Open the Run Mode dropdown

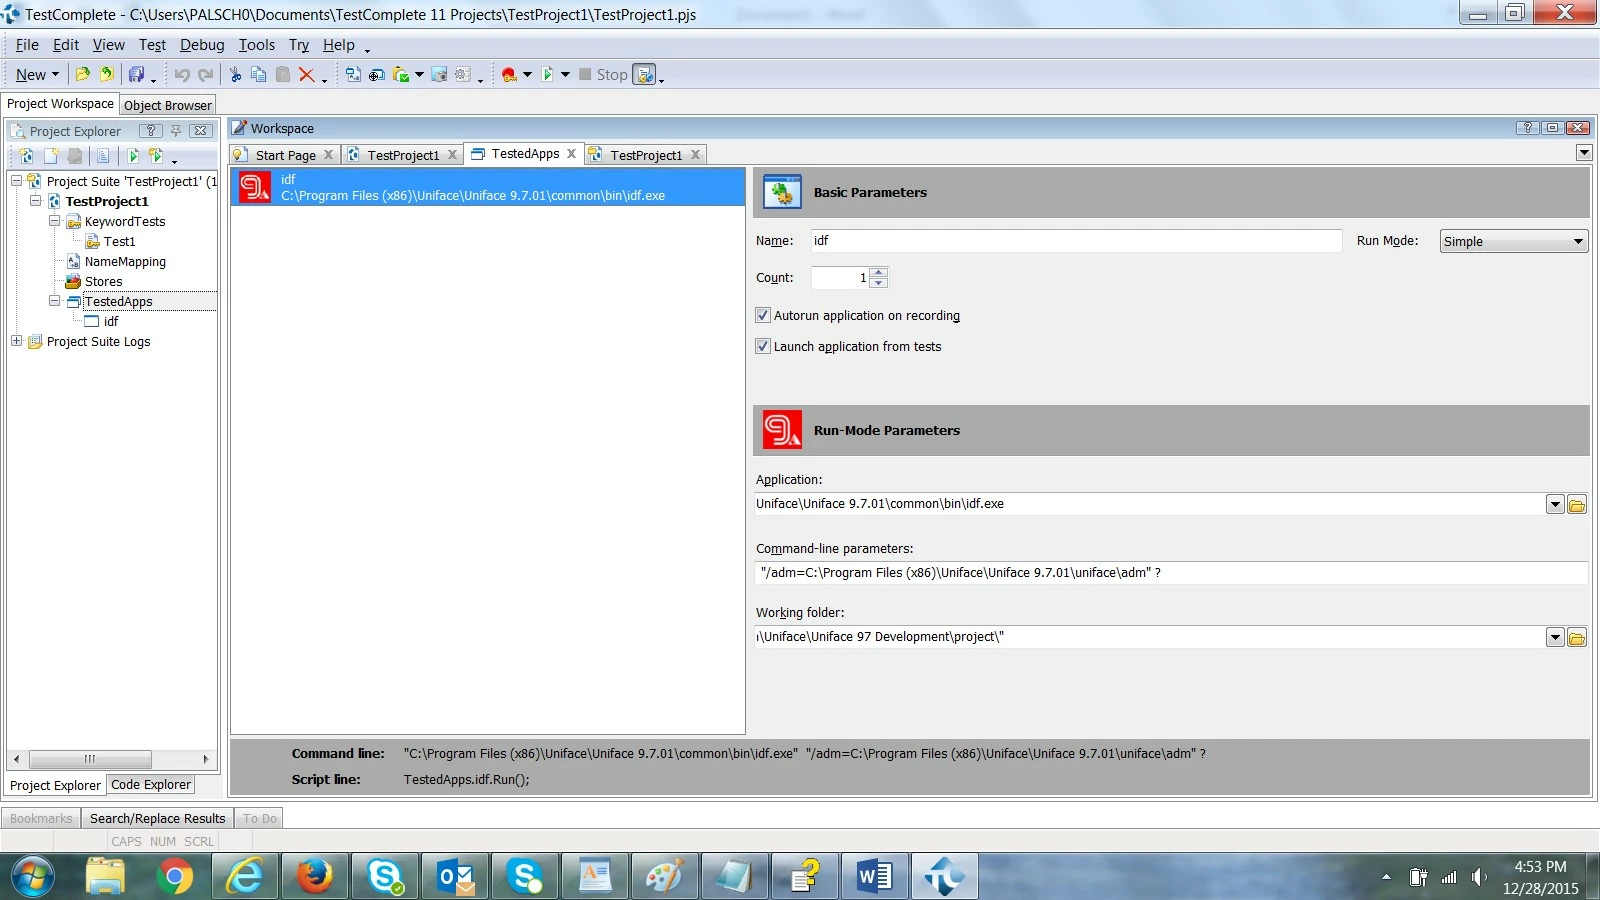(1514, 241)
